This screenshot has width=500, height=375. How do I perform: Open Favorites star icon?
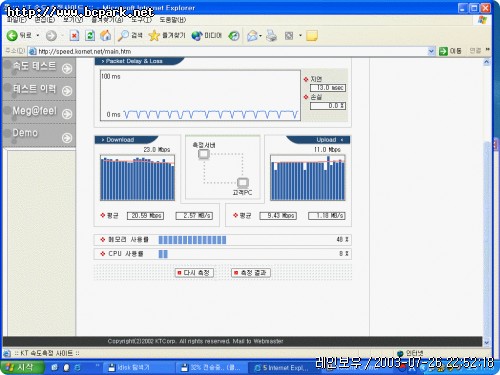154,35
